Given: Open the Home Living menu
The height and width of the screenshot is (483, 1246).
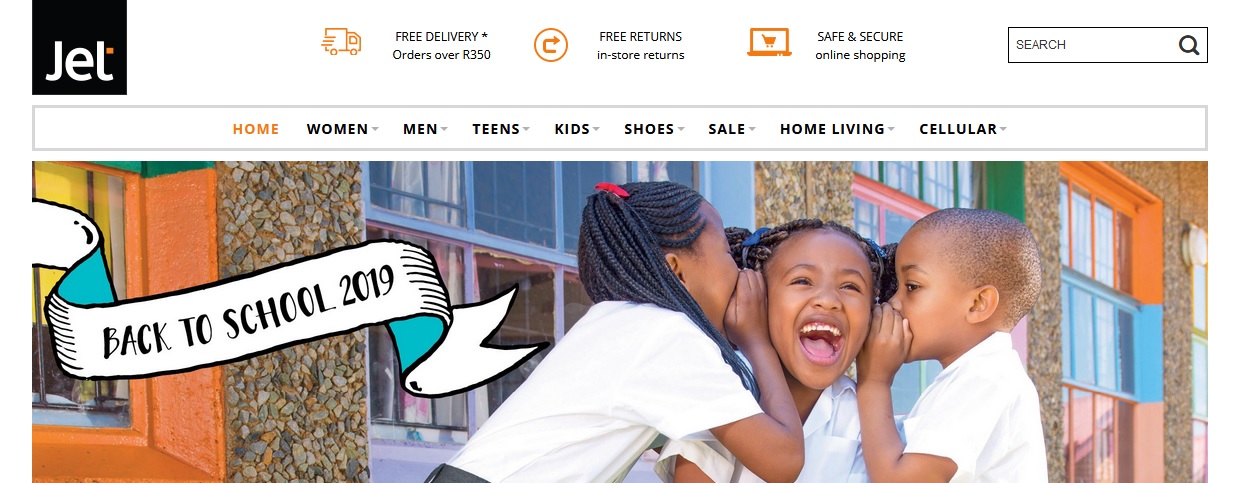Looking at the screenshot, I should (x=833, y=129).
